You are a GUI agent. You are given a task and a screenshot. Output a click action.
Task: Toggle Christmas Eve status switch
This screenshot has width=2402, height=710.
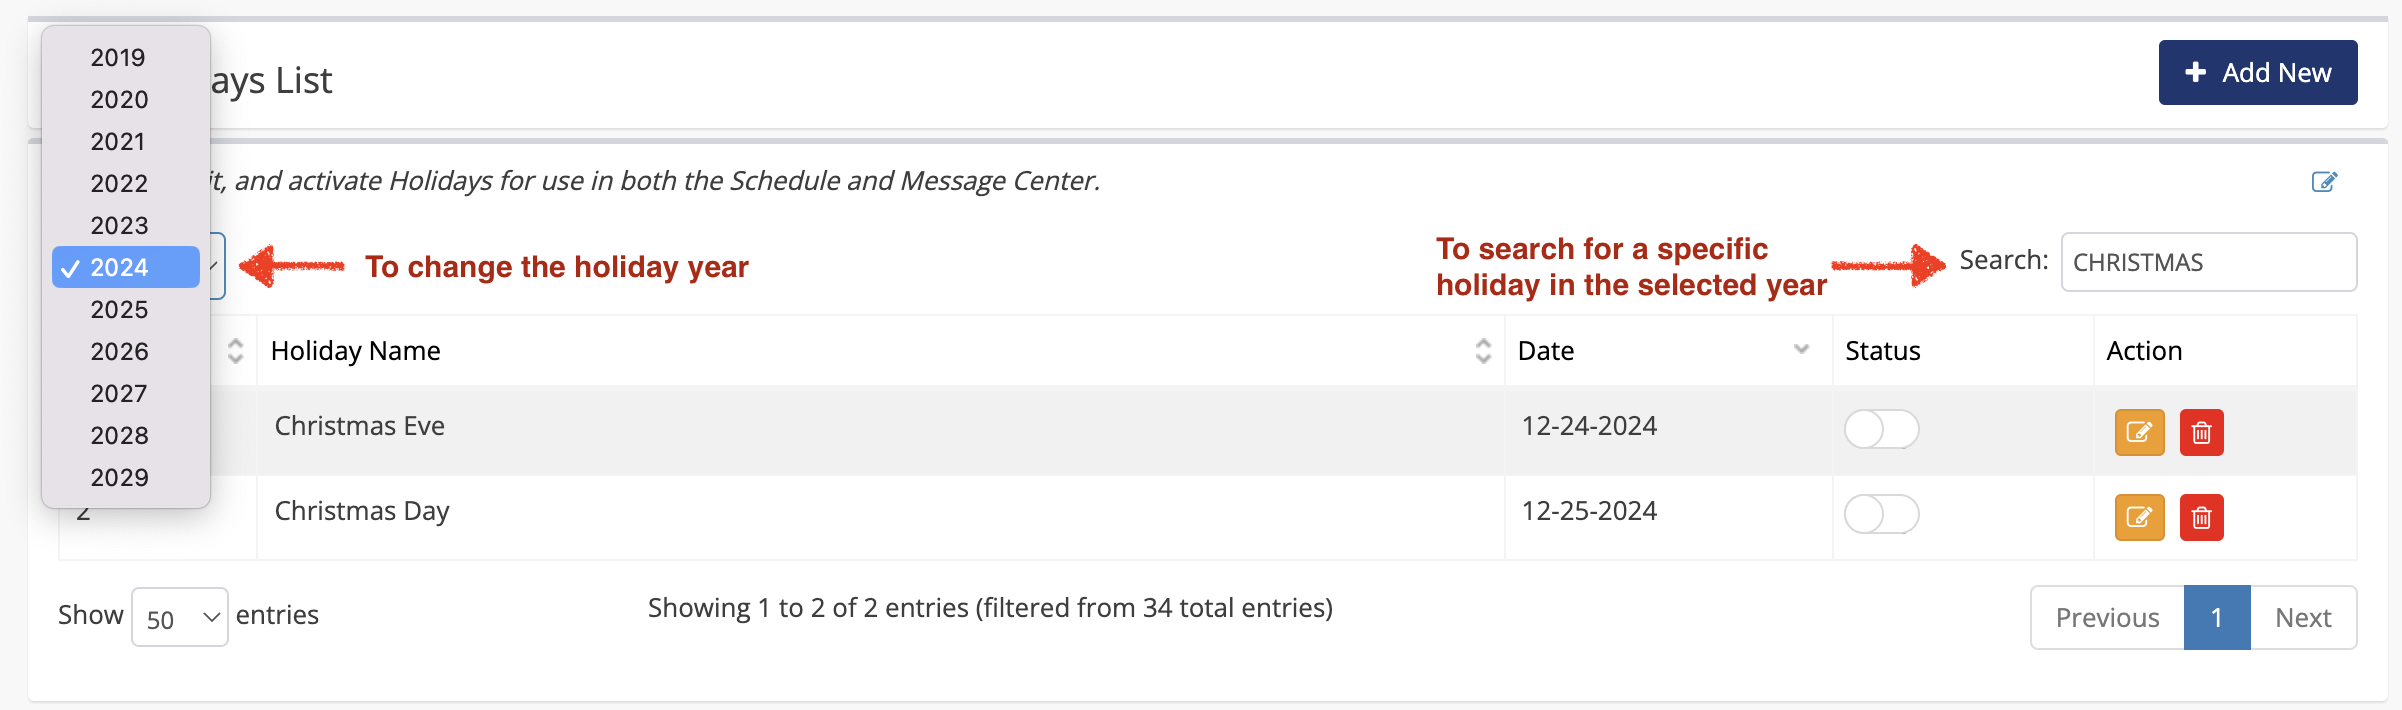(x=1881, y=429)
